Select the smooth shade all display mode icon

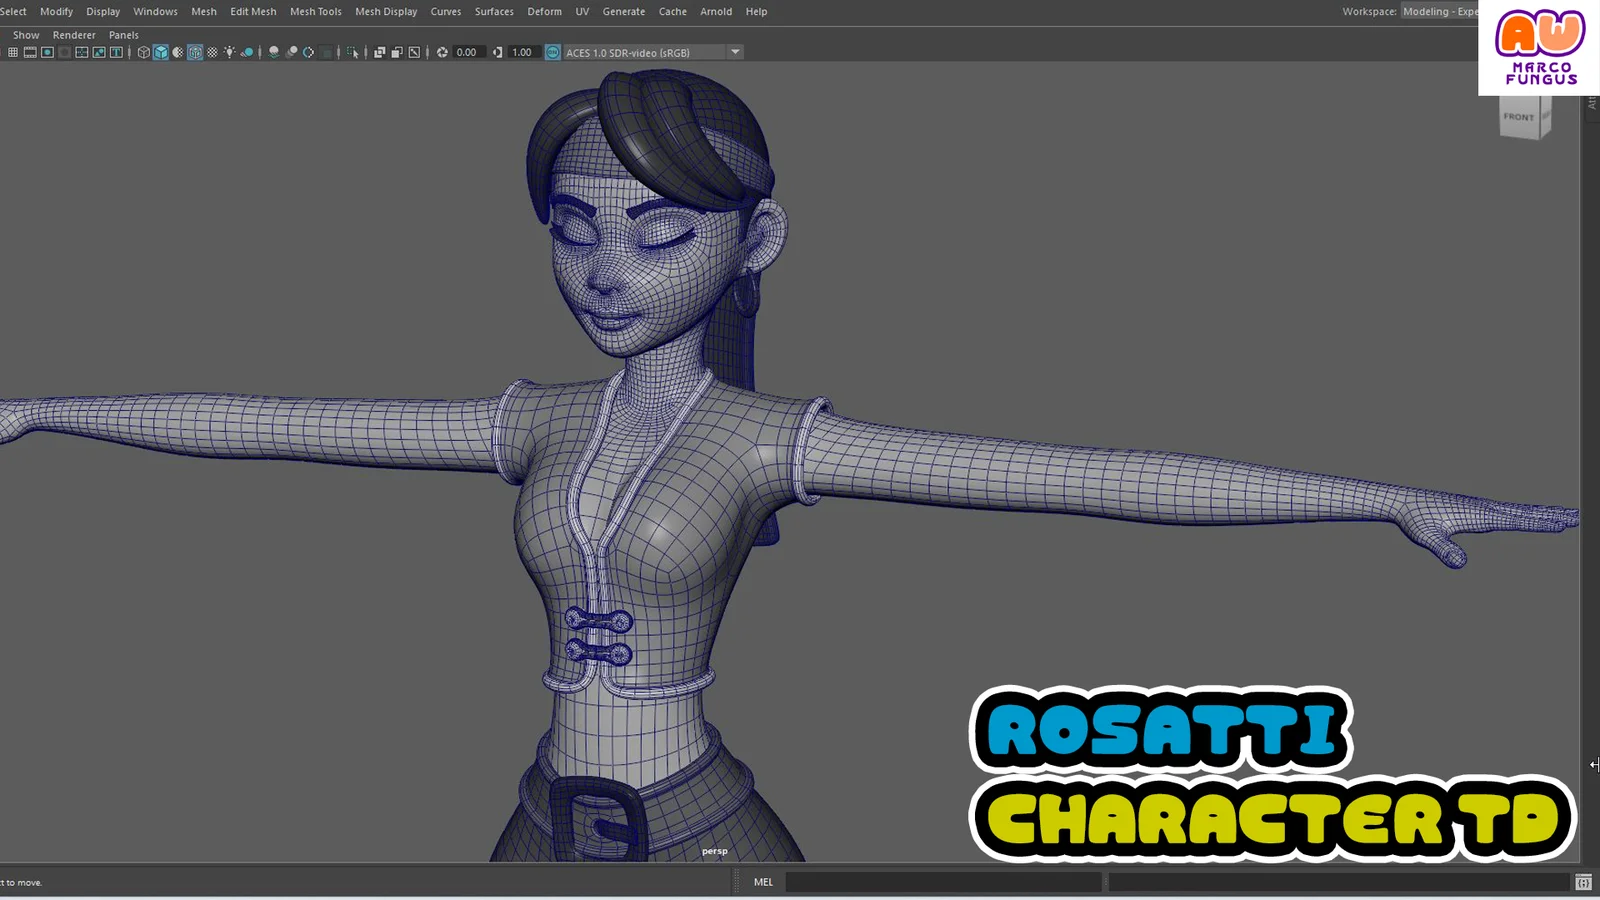[x=160, y=52]
